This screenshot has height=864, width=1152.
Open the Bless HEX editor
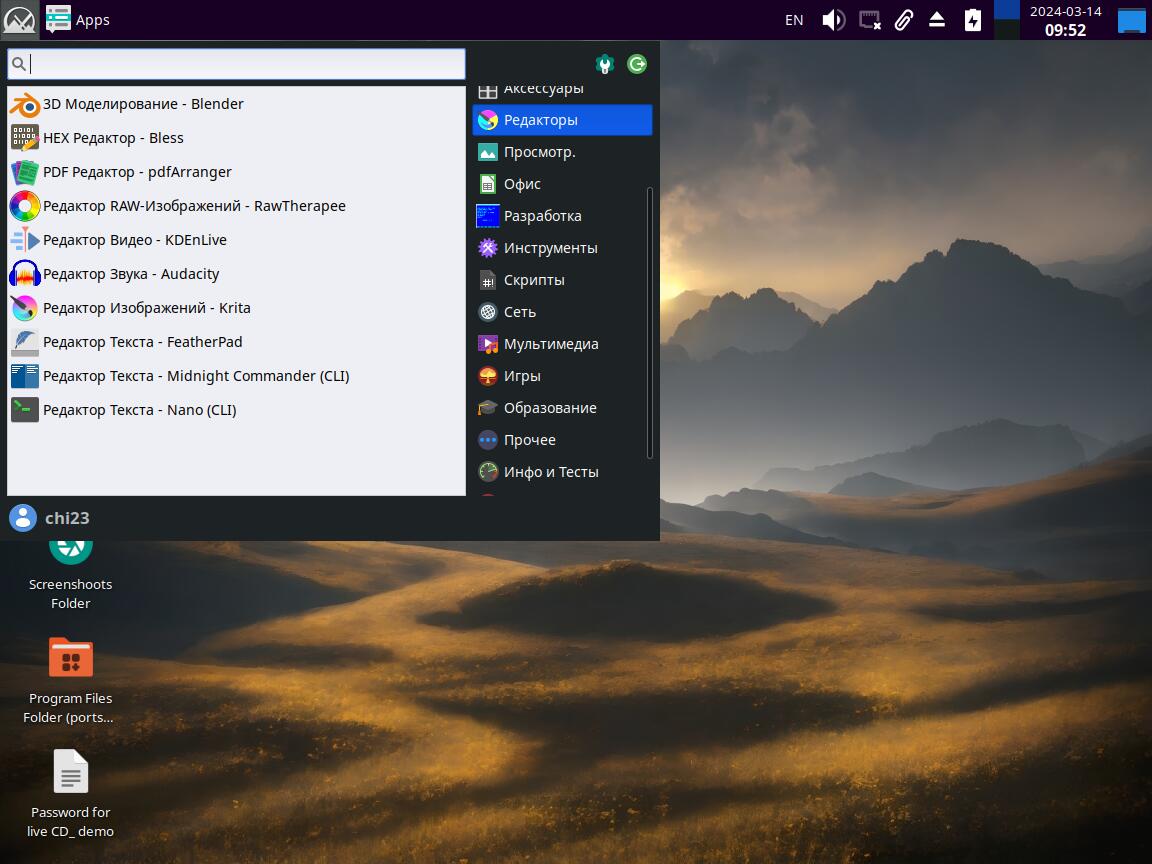(x=112, y=138)
